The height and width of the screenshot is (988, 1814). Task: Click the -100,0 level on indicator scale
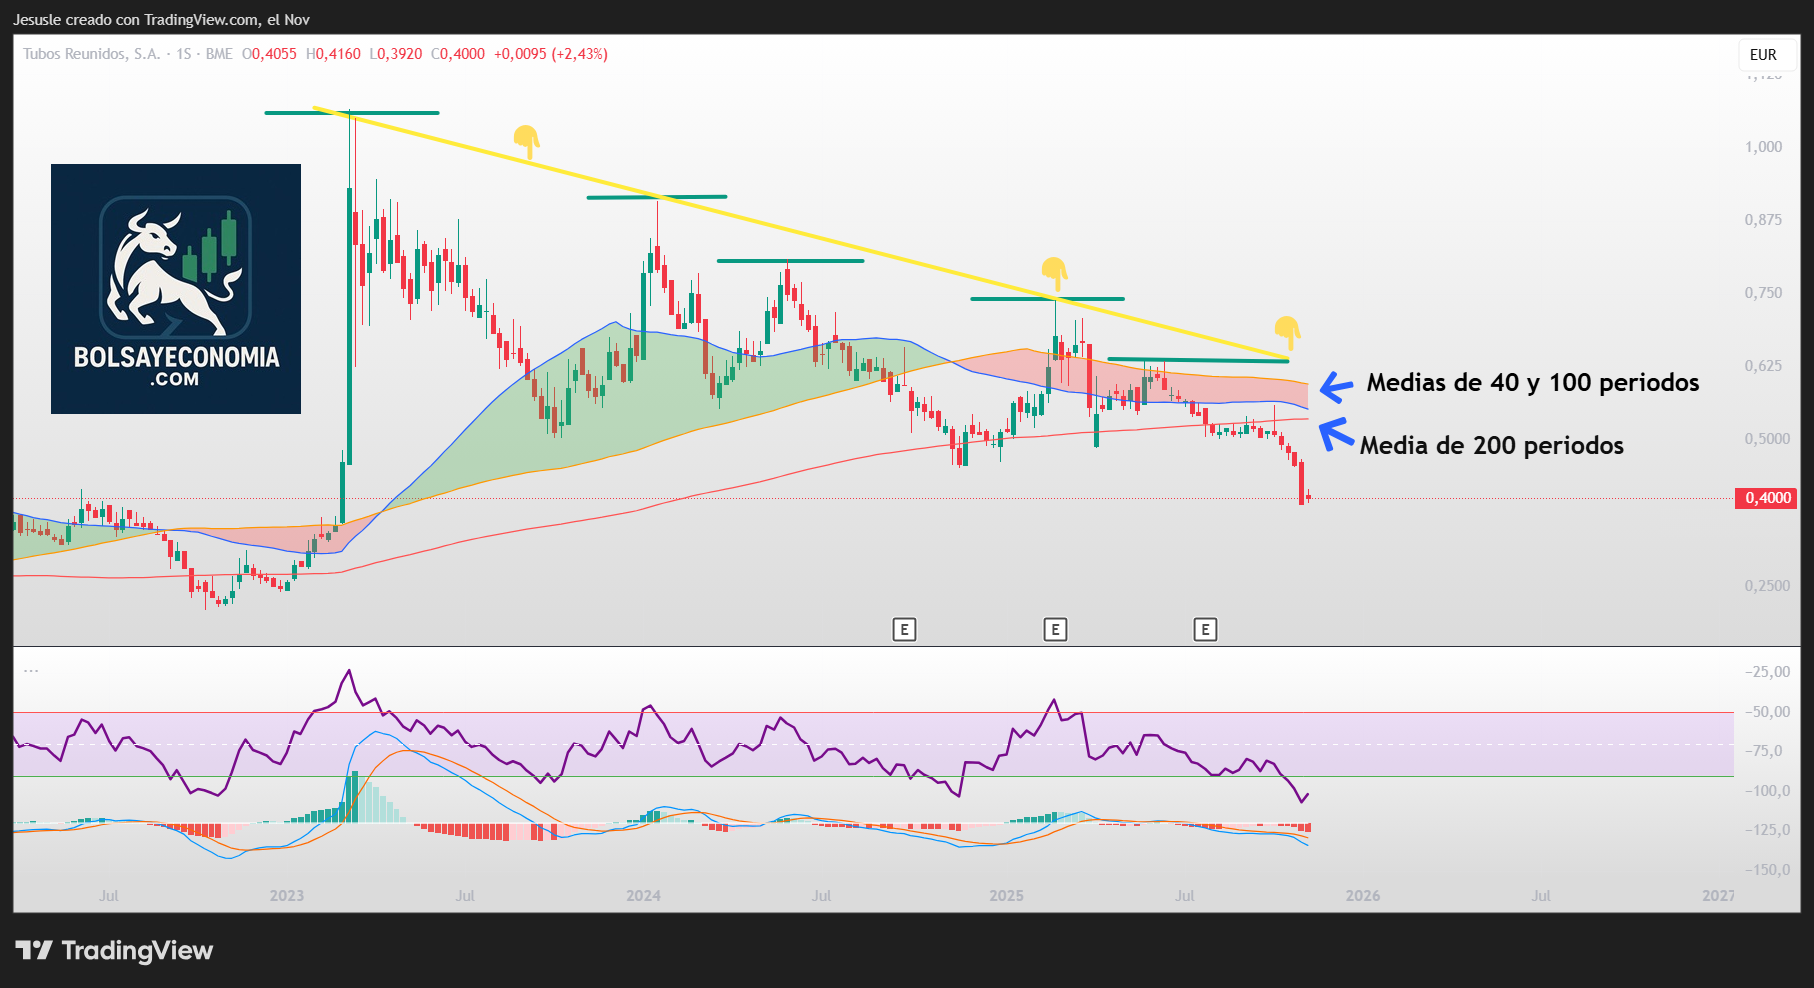(1767, 790)
